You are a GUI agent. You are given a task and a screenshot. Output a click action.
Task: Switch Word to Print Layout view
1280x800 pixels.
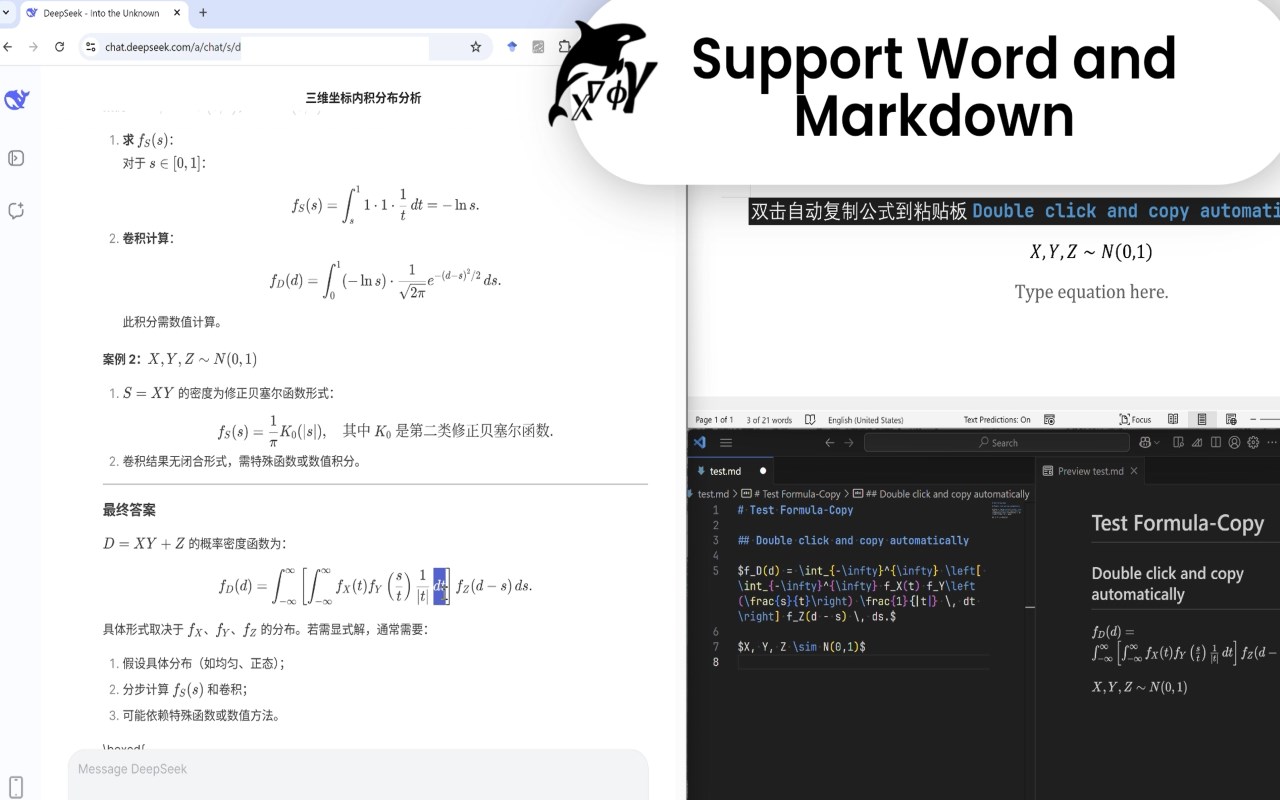[x=1202, y=420]
